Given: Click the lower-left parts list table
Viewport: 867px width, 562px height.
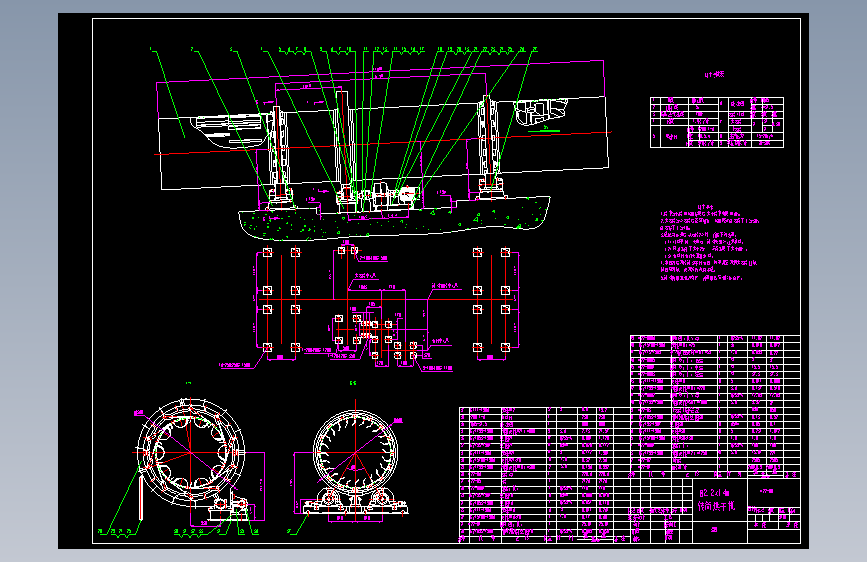Looking at the screenshot, I should pos(545,475).
